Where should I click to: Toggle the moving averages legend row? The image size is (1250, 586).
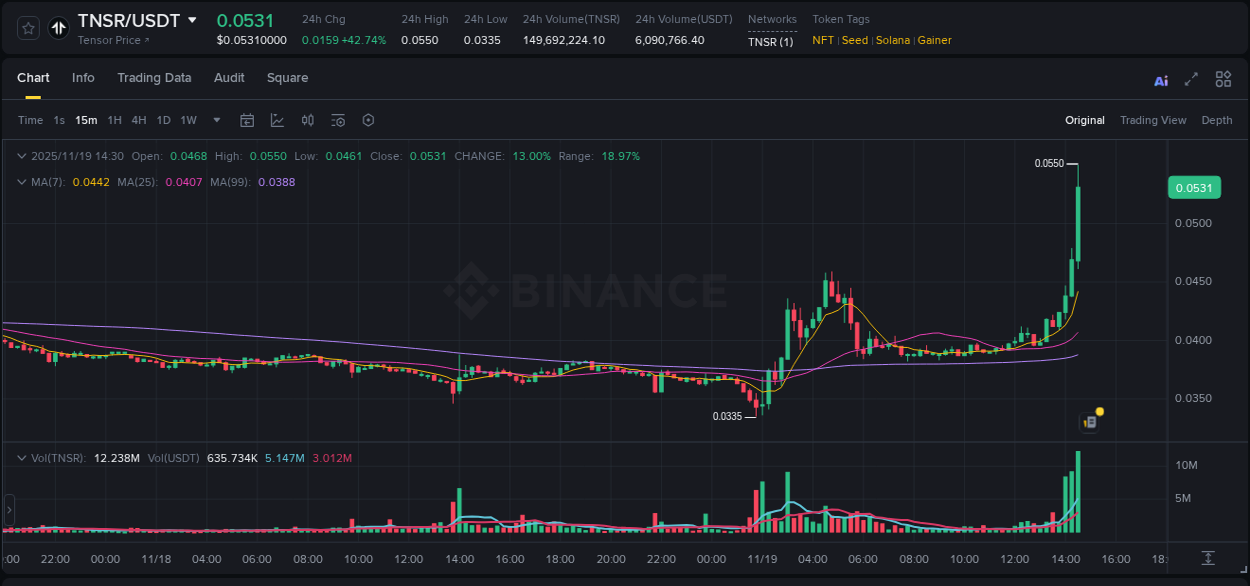click(22, 182)
